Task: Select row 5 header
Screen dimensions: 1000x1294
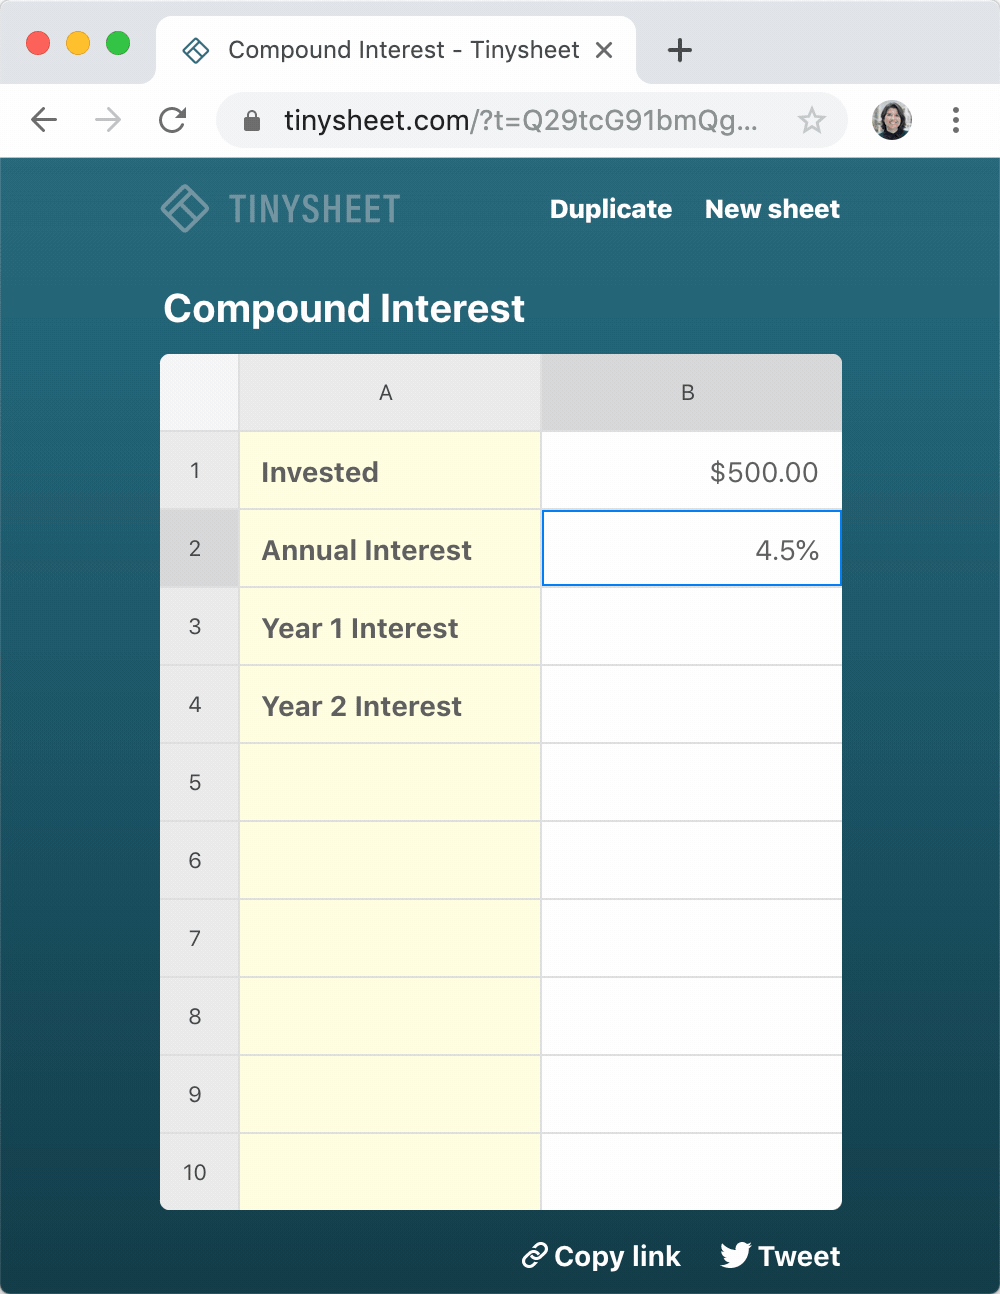Action: click(195, 782)
